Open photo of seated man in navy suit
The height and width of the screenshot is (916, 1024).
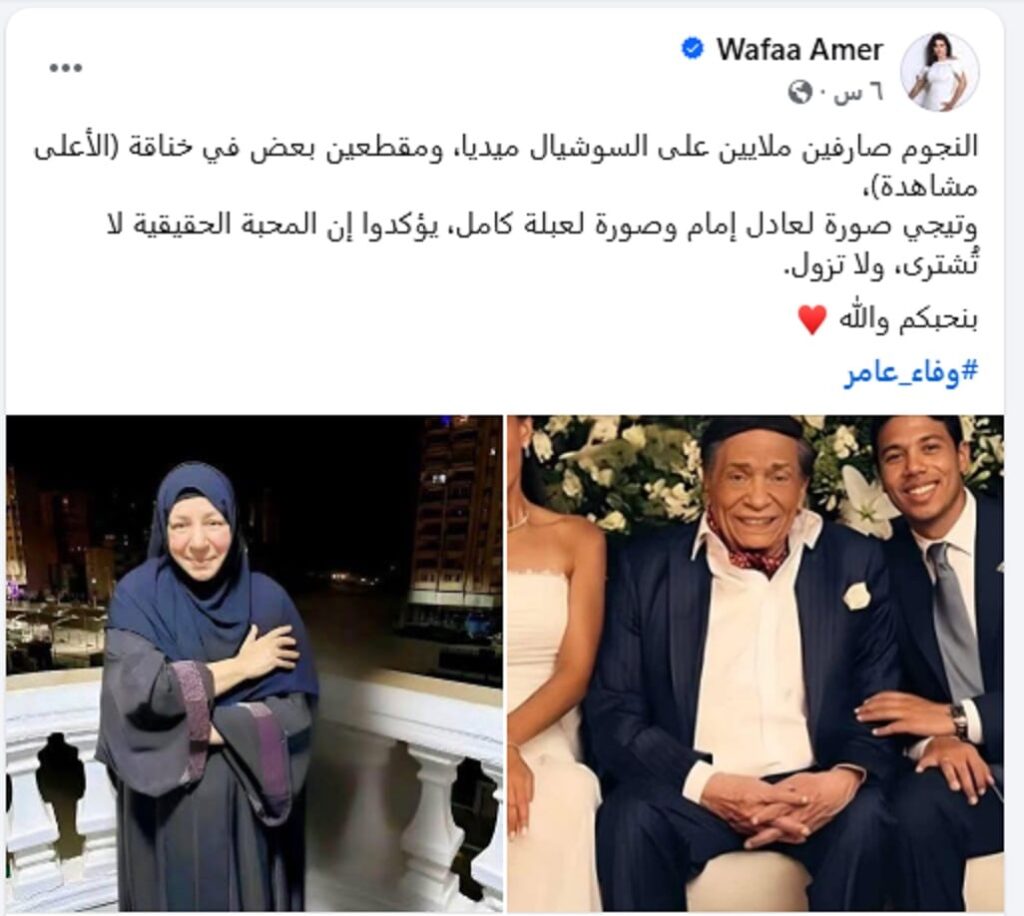[x=756, y=663]
